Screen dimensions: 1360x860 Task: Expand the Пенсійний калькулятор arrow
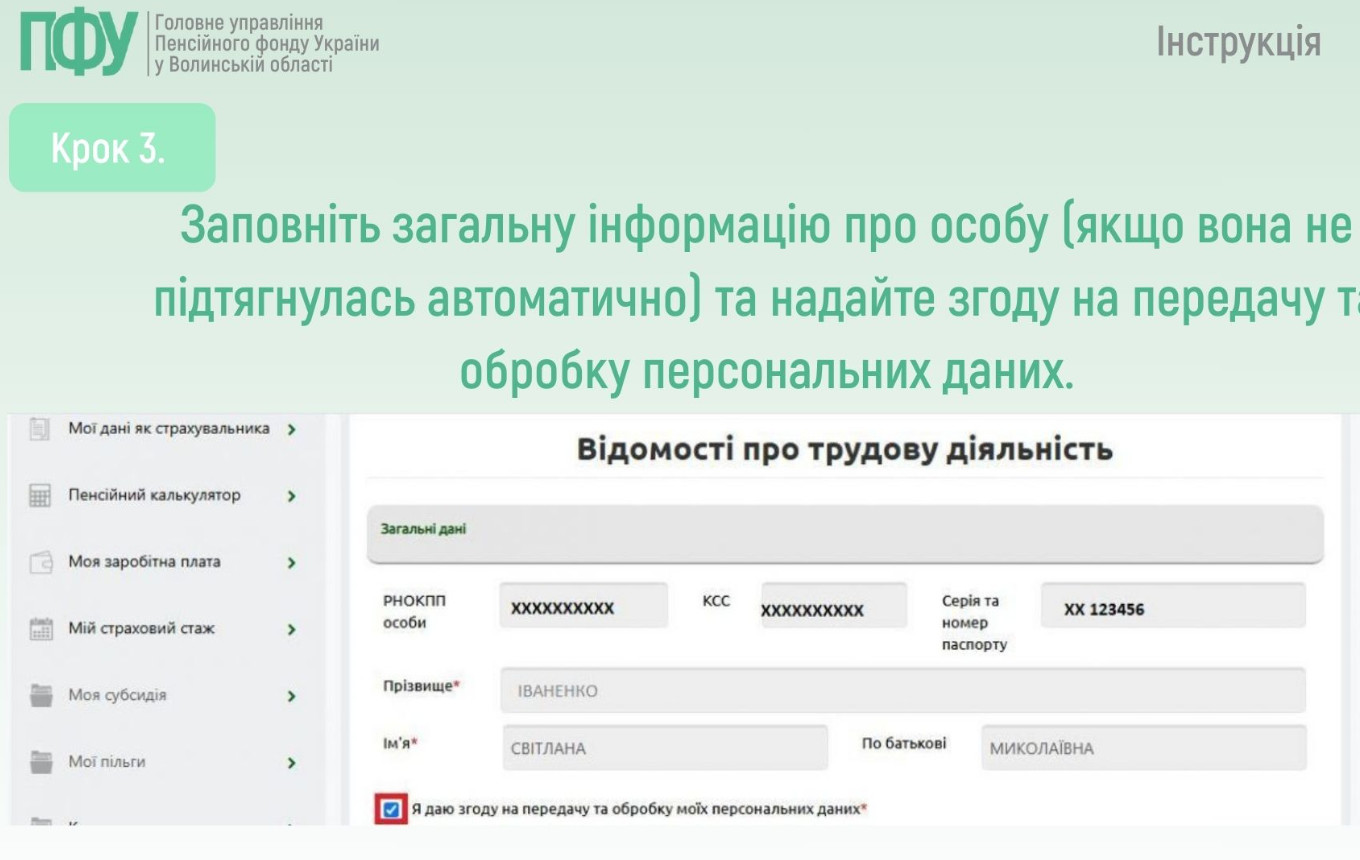[291, 496]
